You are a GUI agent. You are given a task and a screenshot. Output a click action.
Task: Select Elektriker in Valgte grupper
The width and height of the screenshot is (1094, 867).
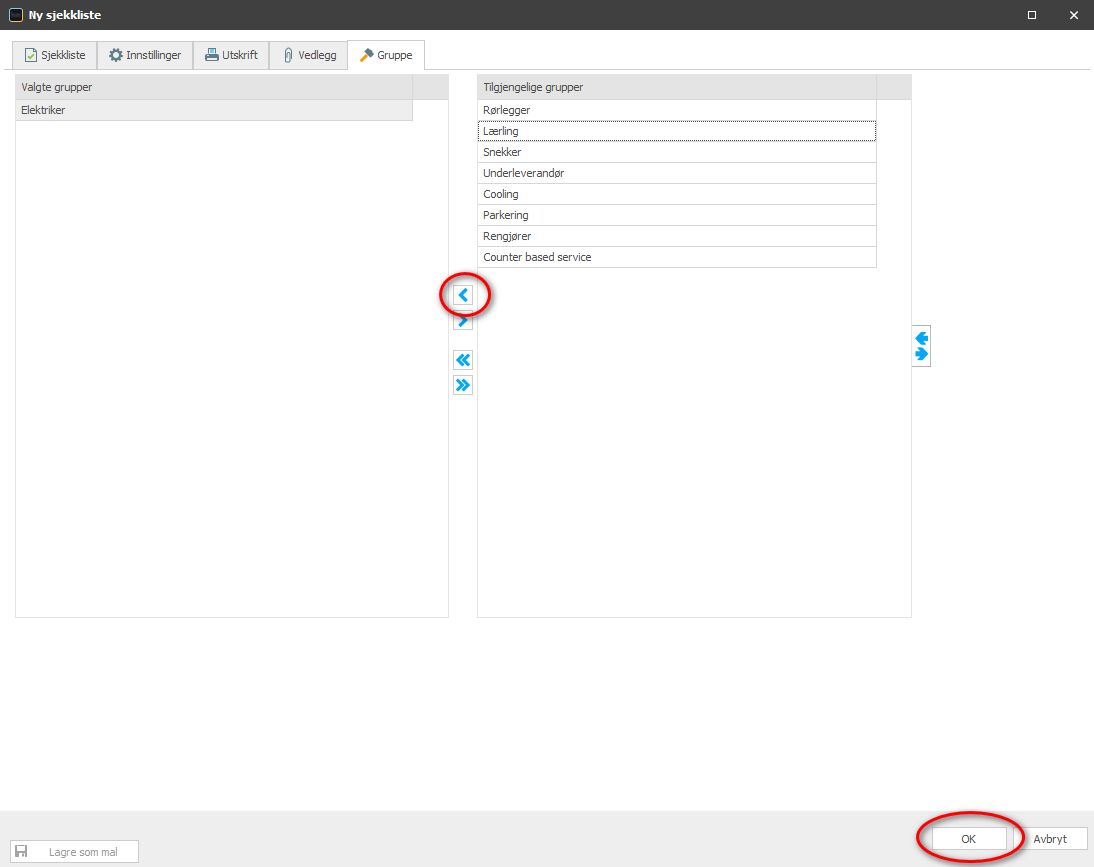(x=214, y=110)
